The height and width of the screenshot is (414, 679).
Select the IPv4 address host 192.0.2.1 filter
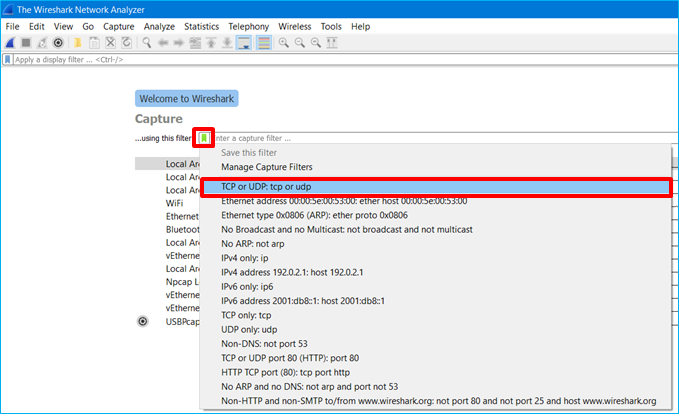pos(436,272)
